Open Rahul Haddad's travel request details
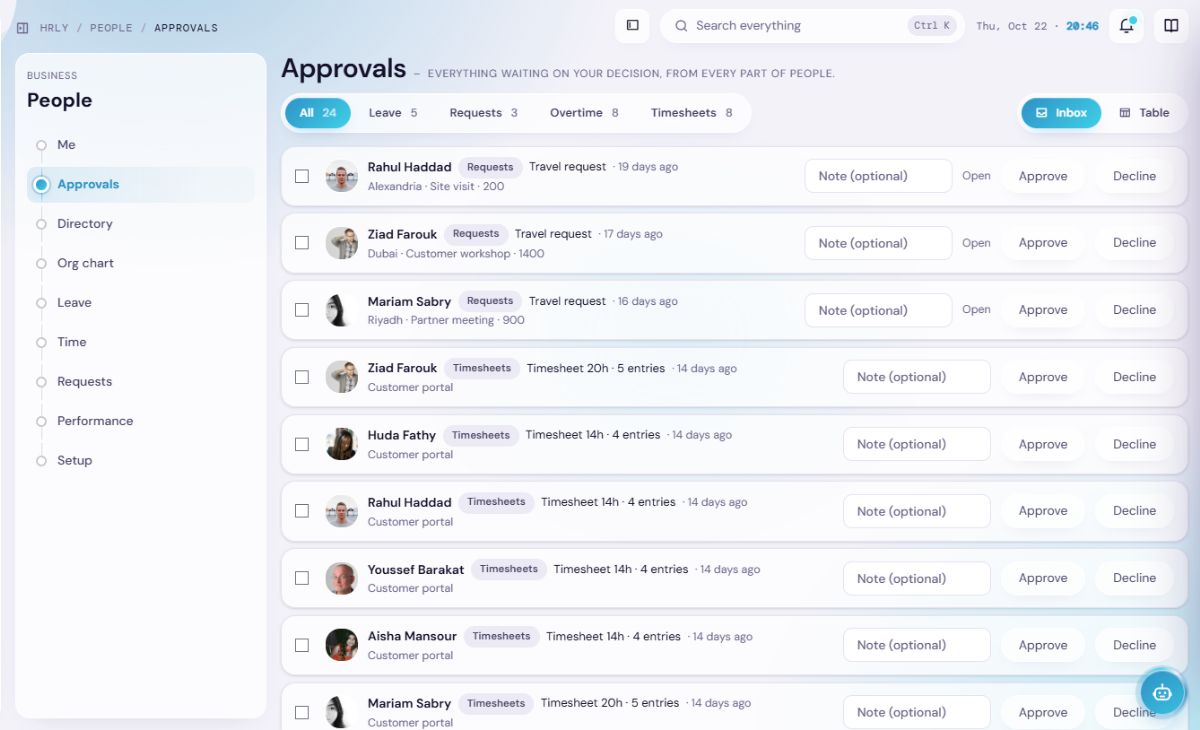The image size is (1200, 730). pyautogui.click(x=976, y=176)
